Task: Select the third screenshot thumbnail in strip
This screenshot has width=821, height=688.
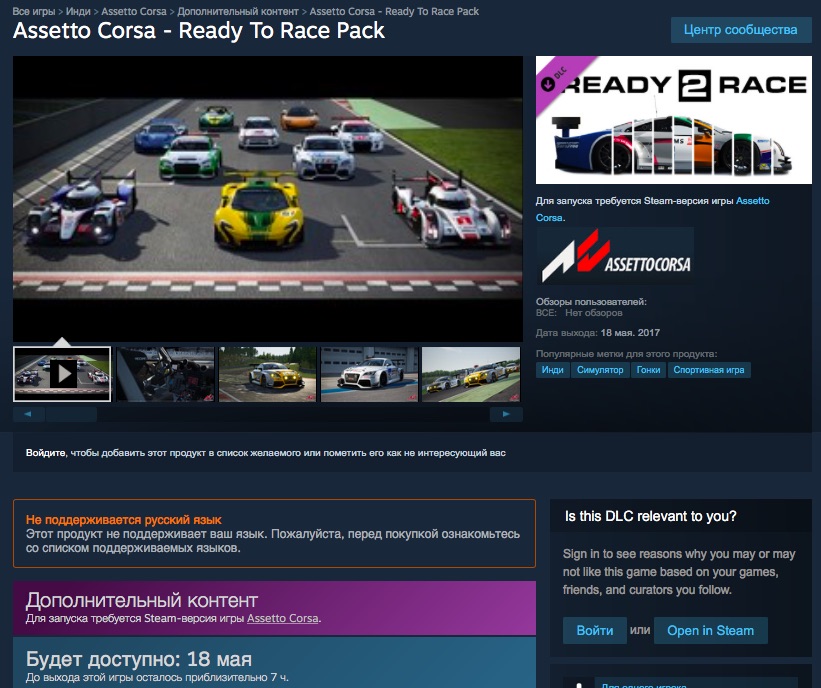Action: pyautogui.click(x=267, y=374)
